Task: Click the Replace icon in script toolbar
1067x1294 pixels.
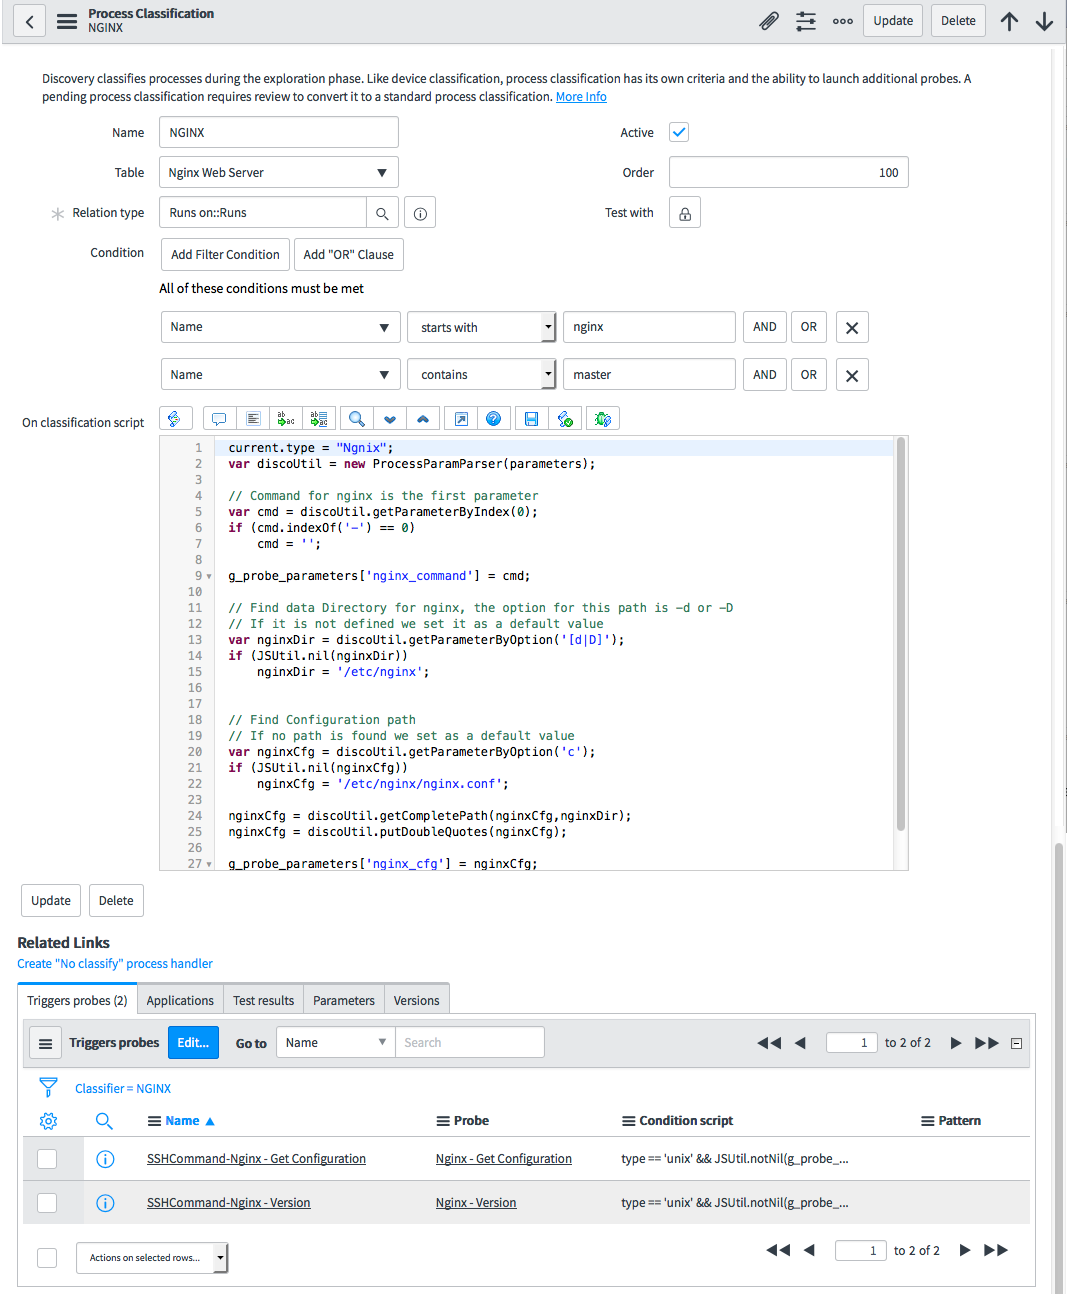Action: (286, 419)
